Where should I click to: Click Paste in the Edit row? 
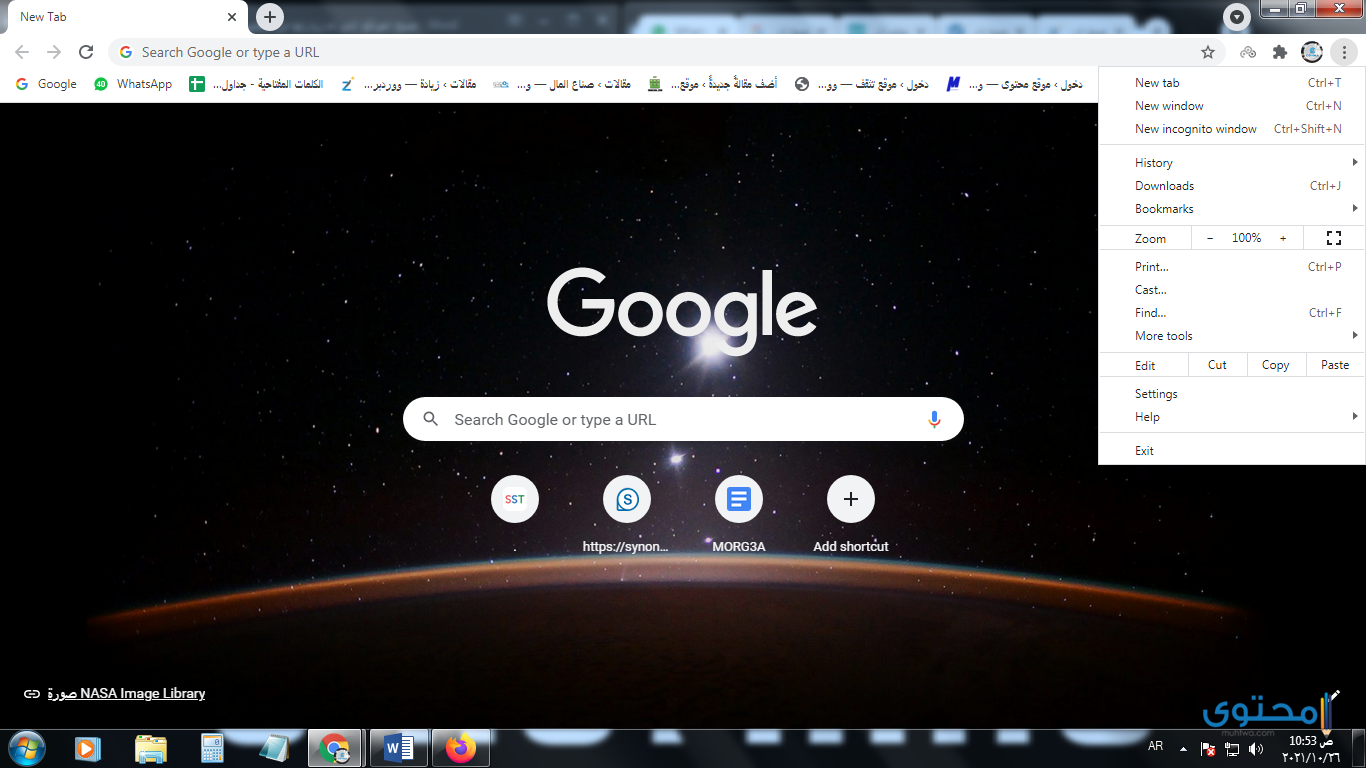(1335, 365)
